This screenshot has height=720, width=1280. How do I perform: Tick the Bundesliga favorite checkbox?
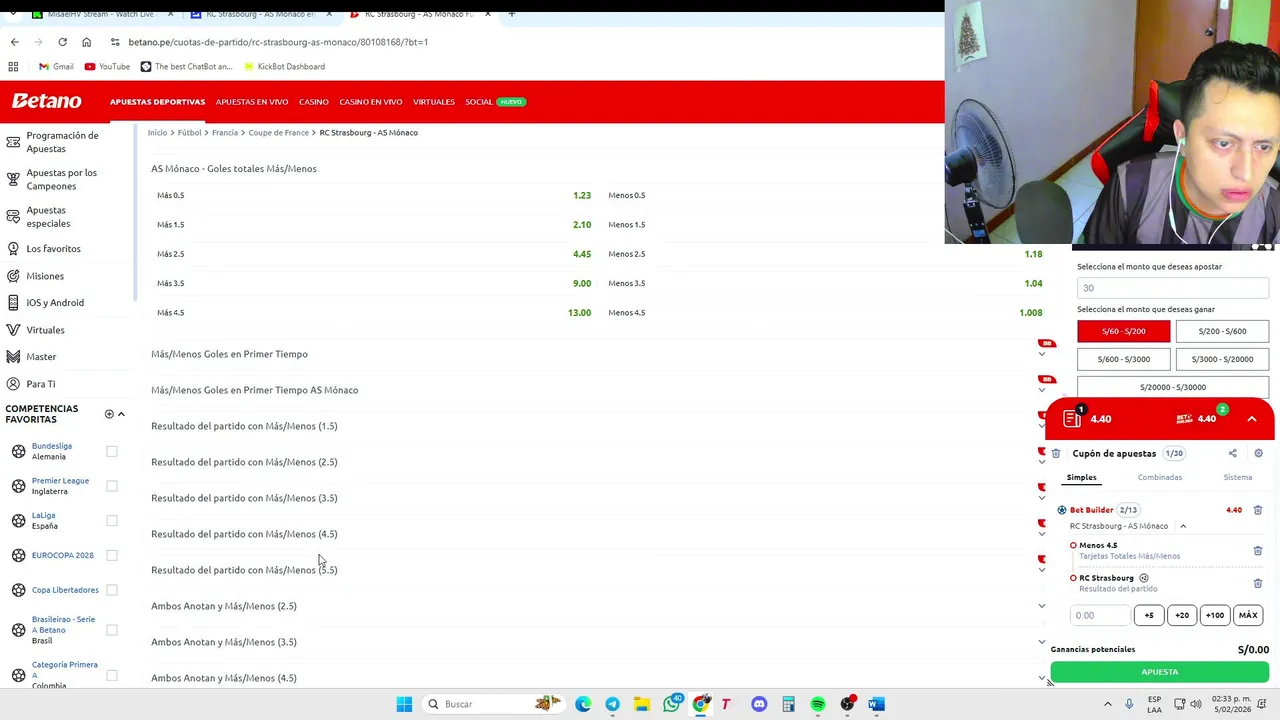click(x=112, y=451)
